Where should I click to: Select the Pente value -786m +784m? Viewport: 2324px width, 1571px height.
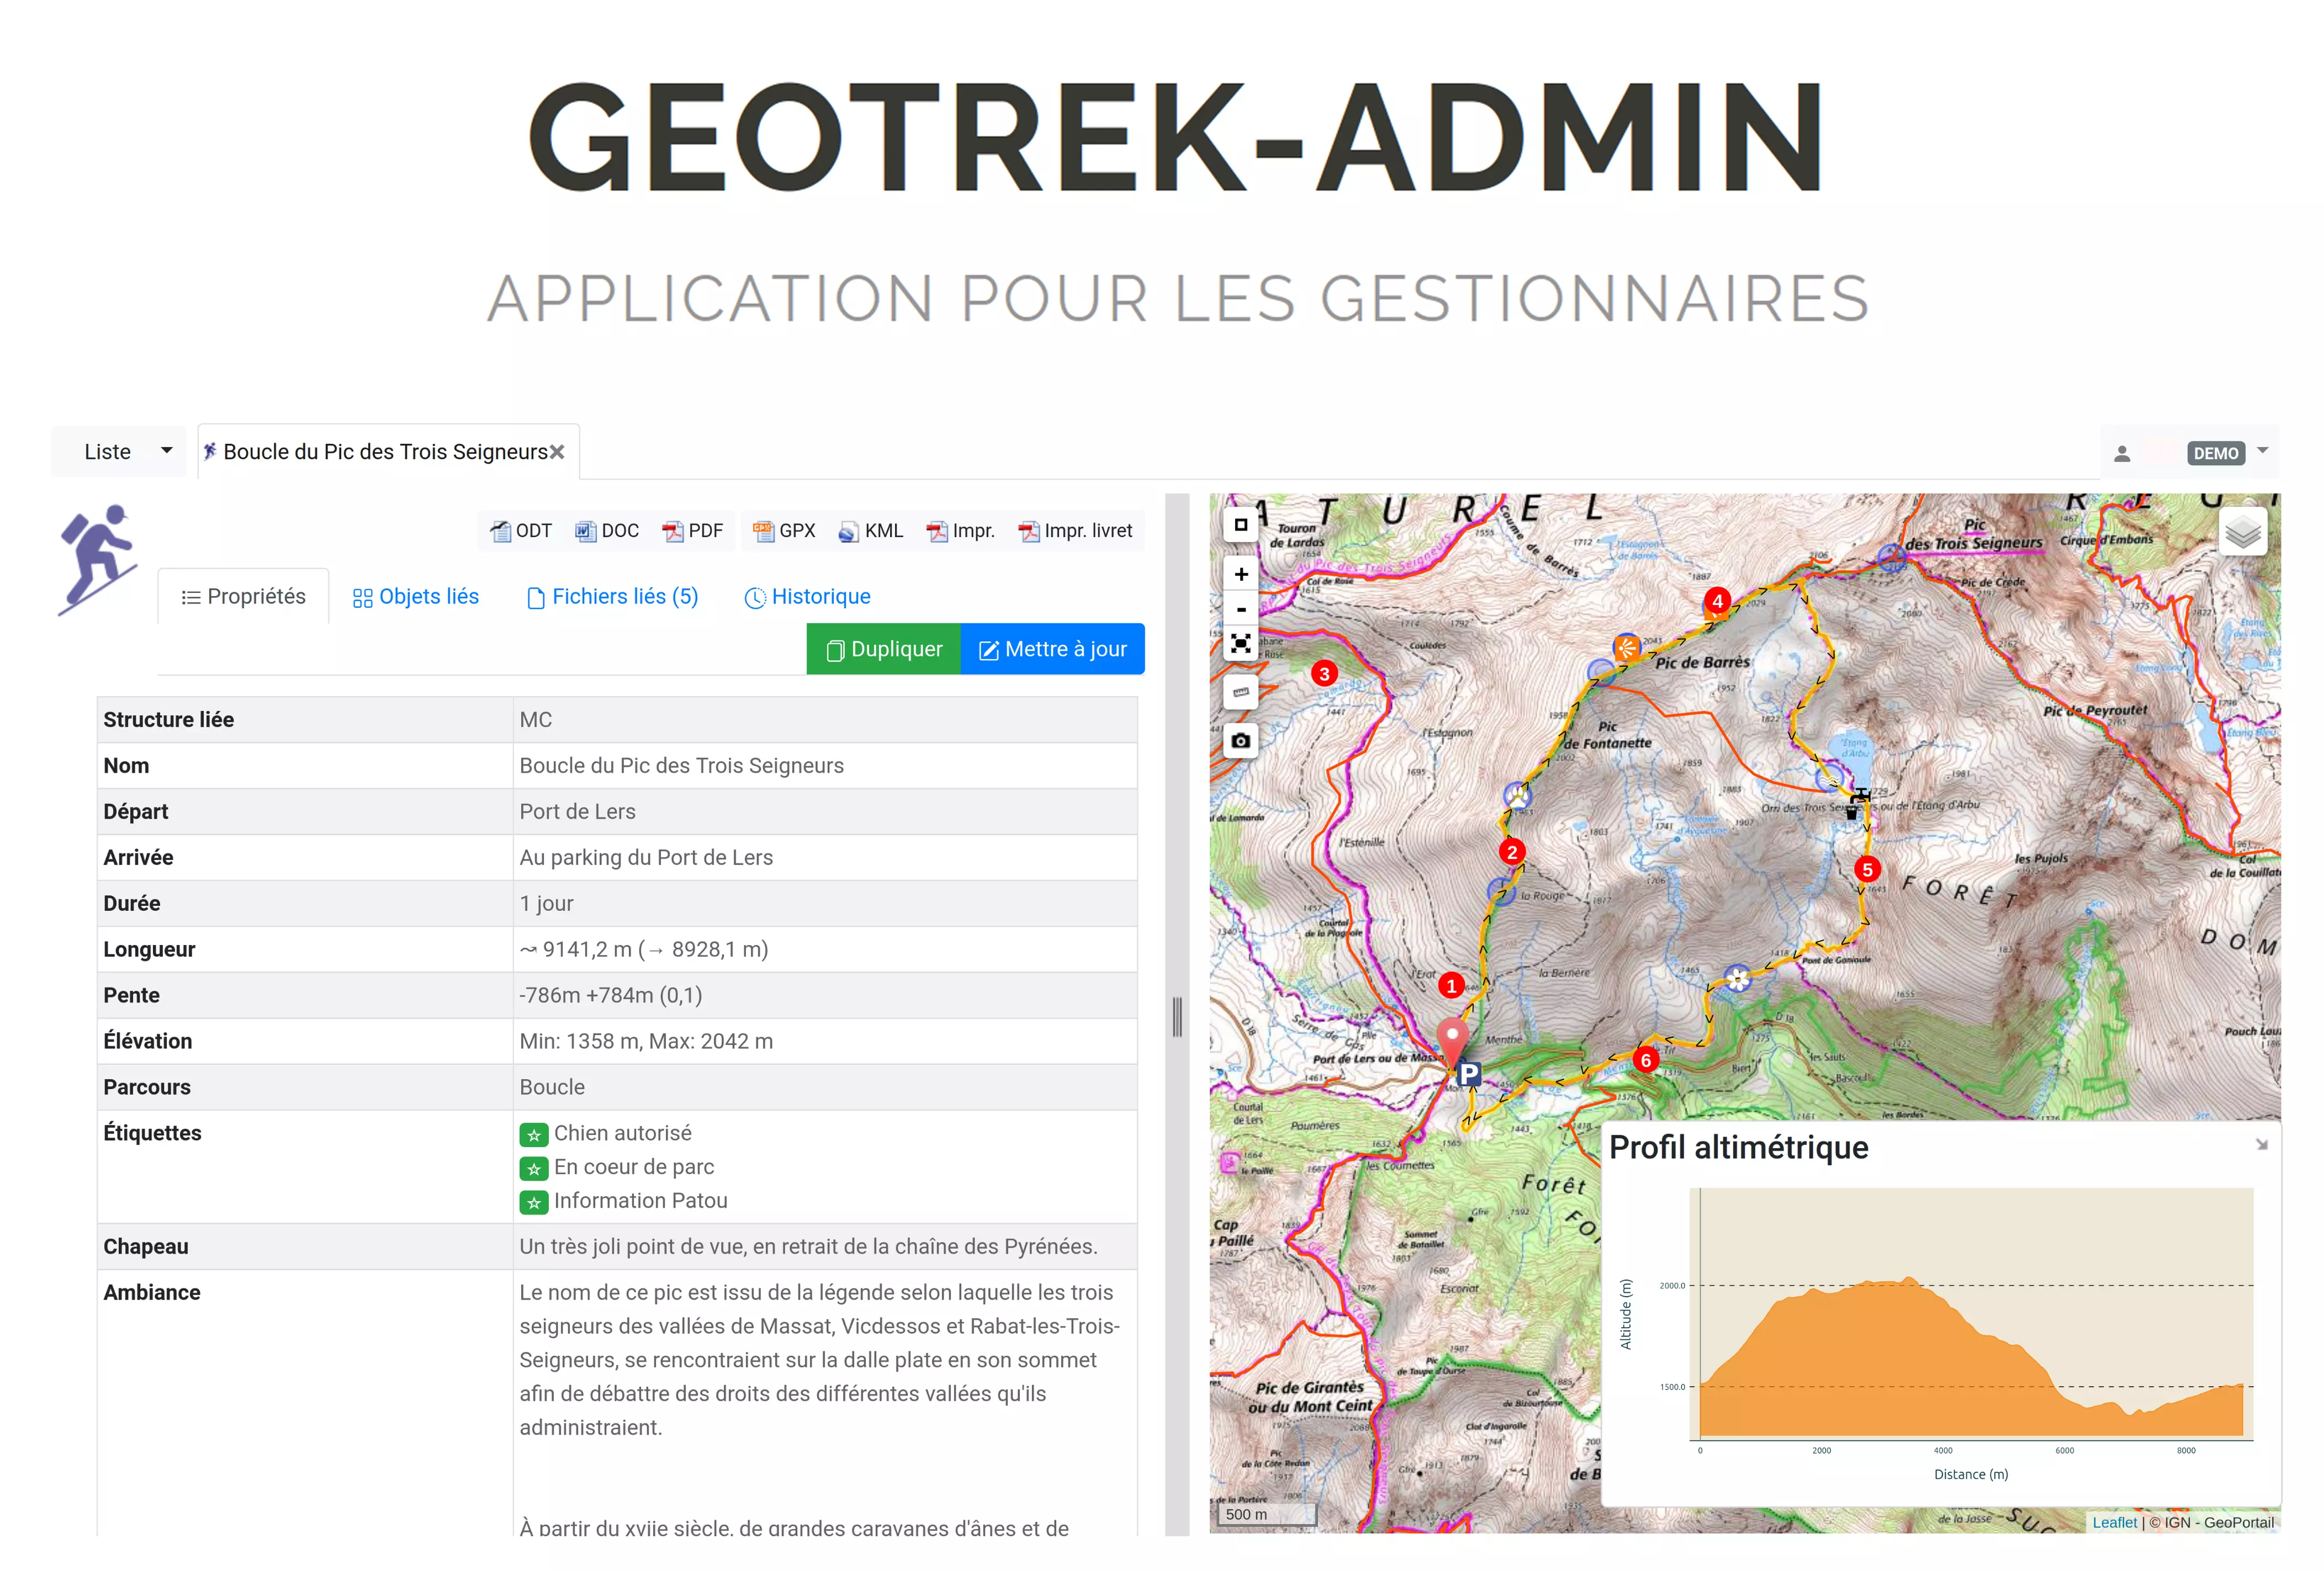(x=611, y=996)
